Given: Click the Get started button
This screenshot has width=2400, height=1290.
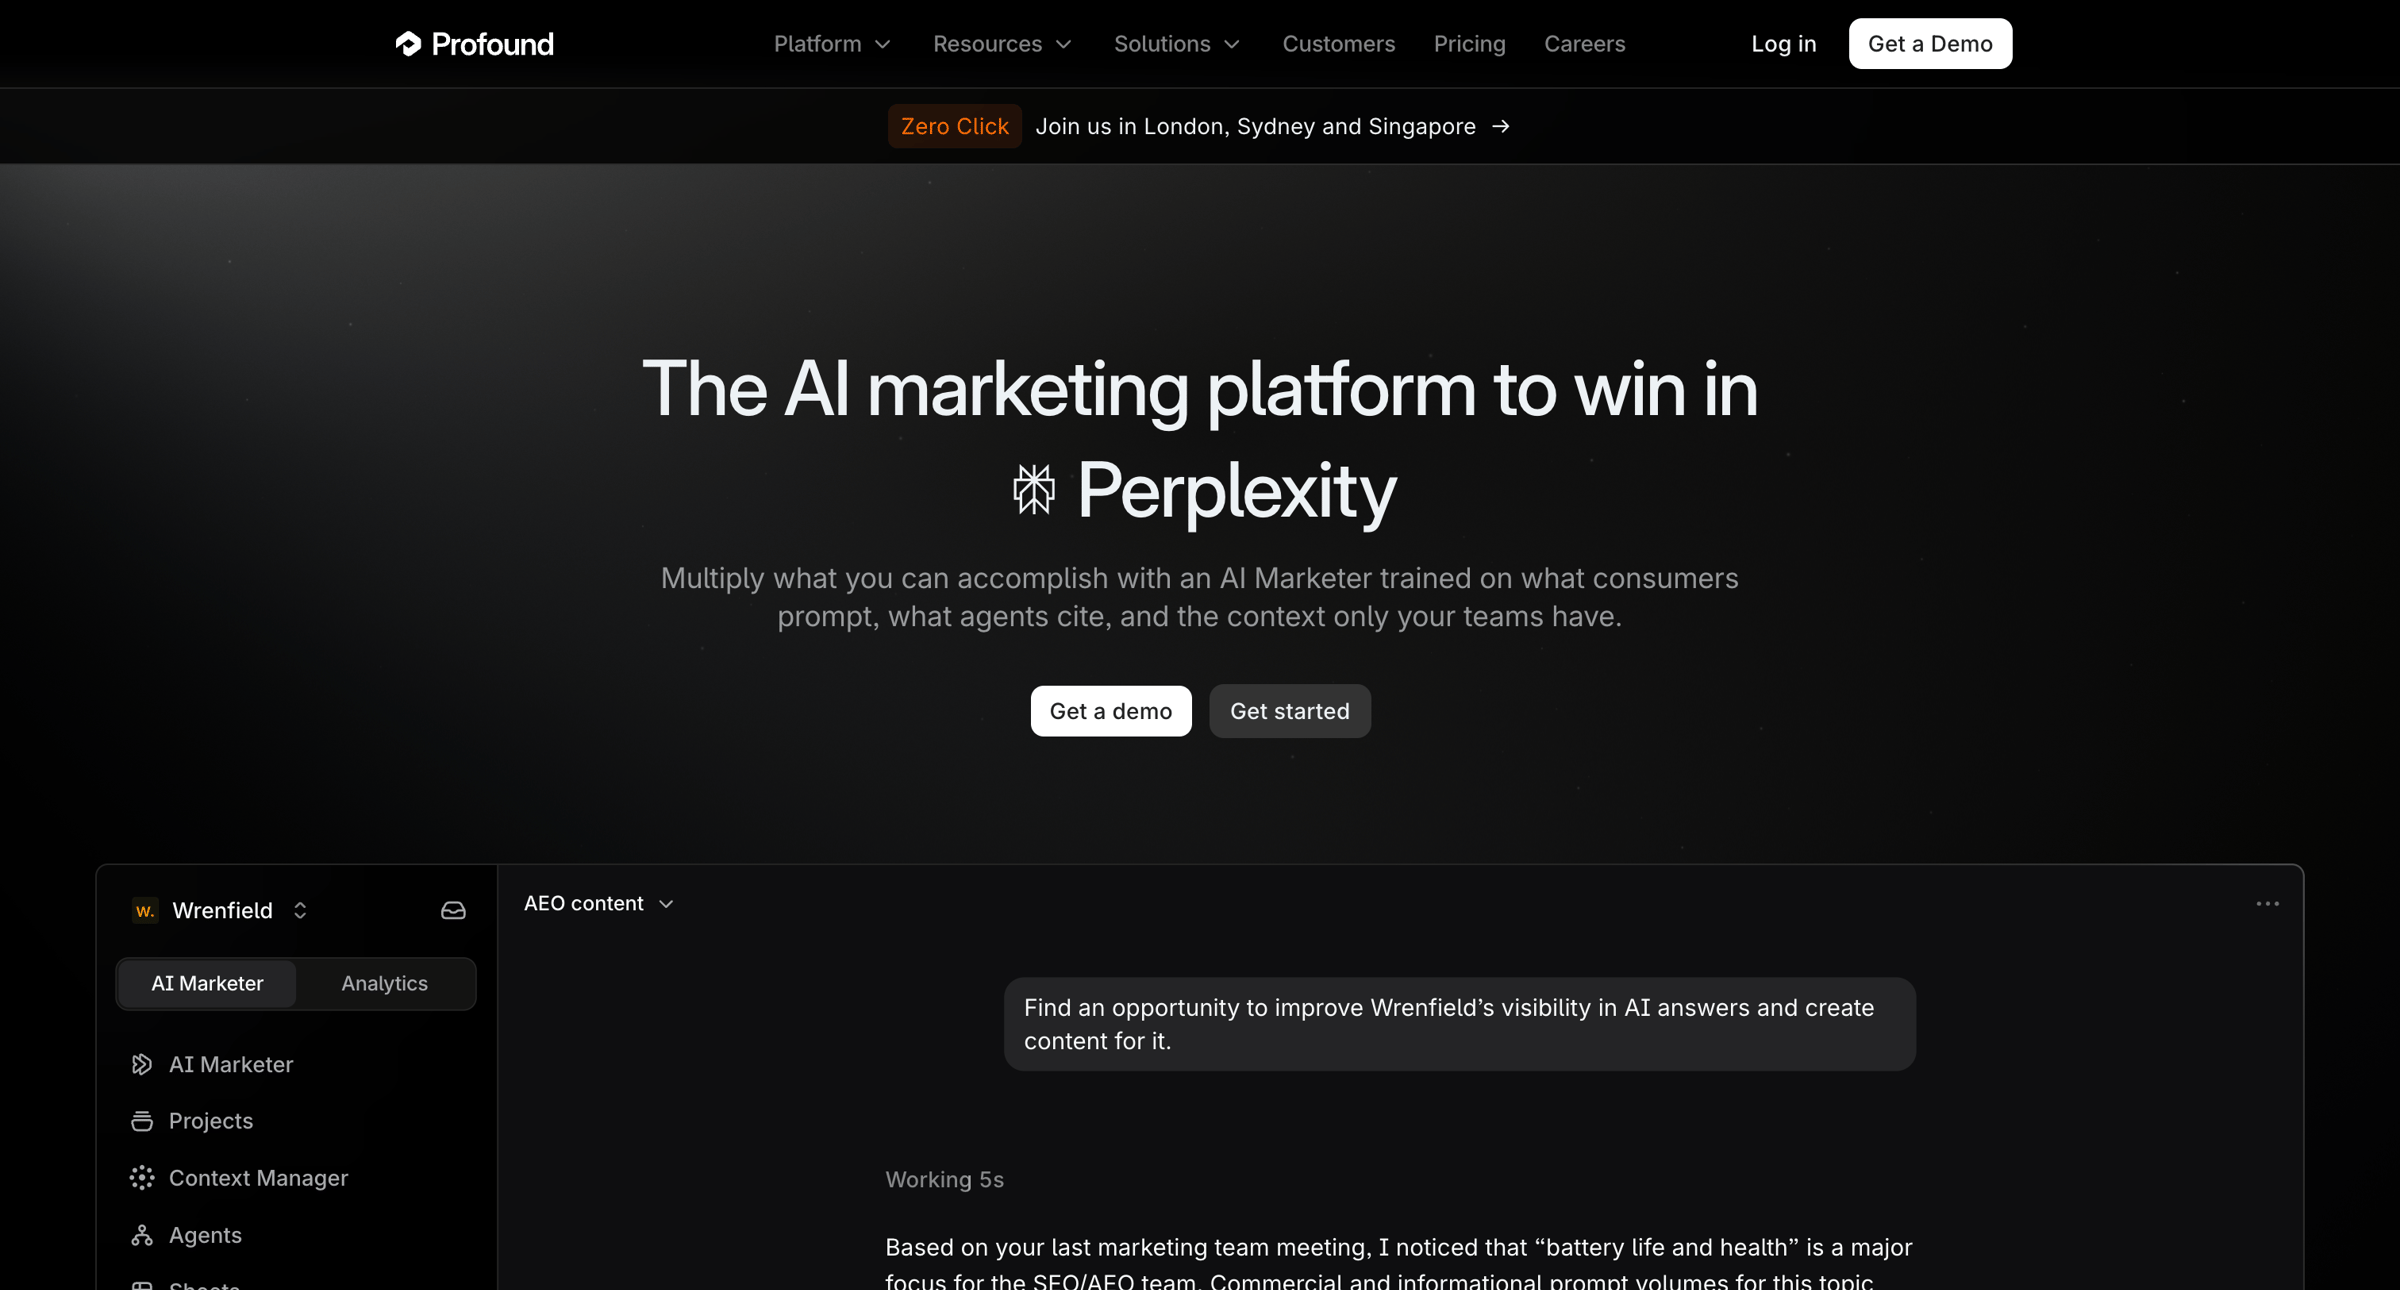Looking at the screenshot, I should coord(1289,711).
